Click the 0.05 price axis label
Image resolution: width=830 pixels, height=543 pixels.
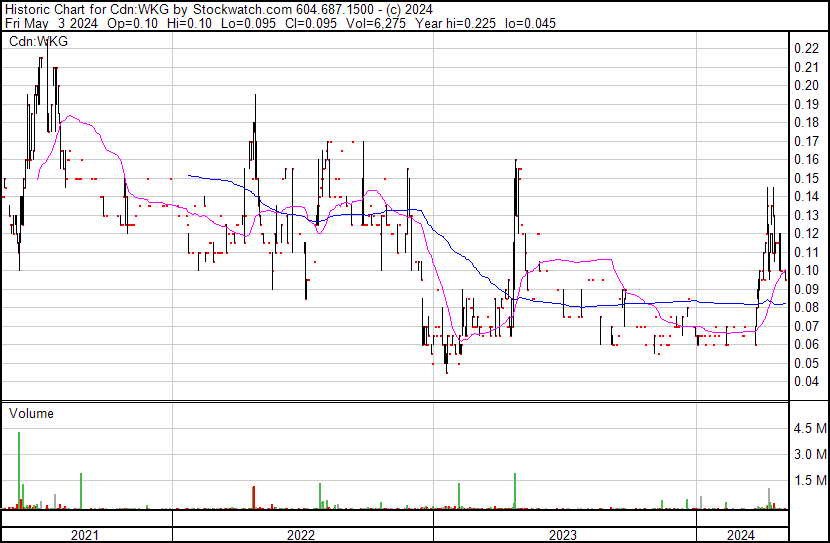point(806,363)
